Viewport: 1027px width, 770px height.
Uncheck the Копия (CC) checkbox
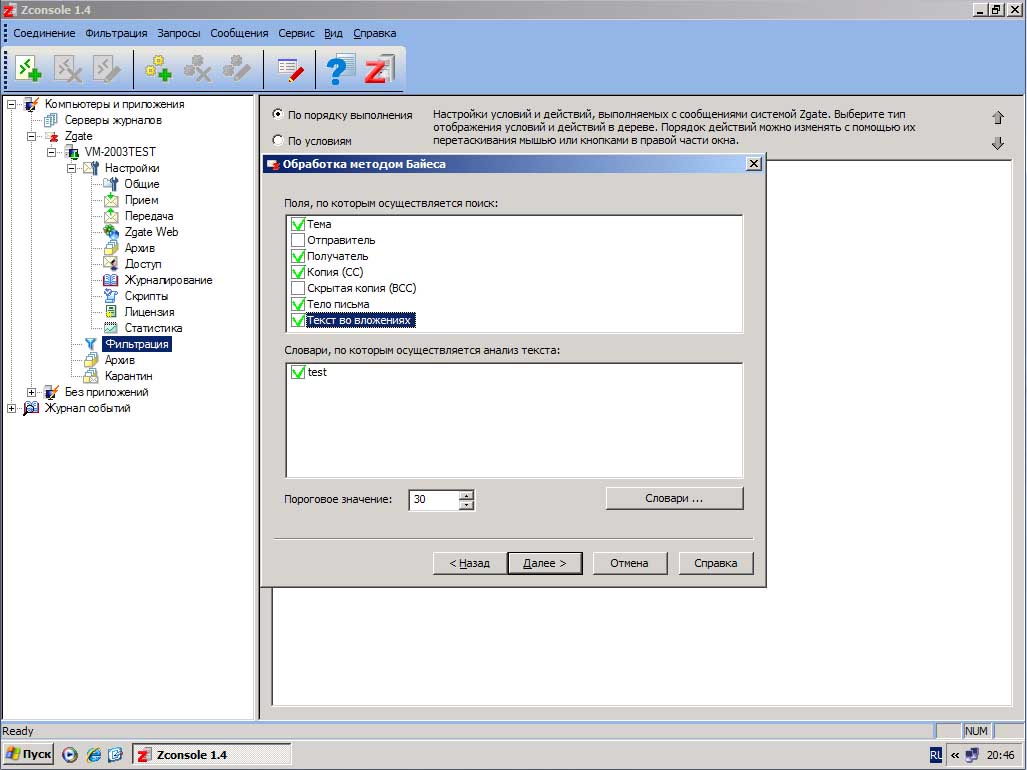click(x=298, y=272)
